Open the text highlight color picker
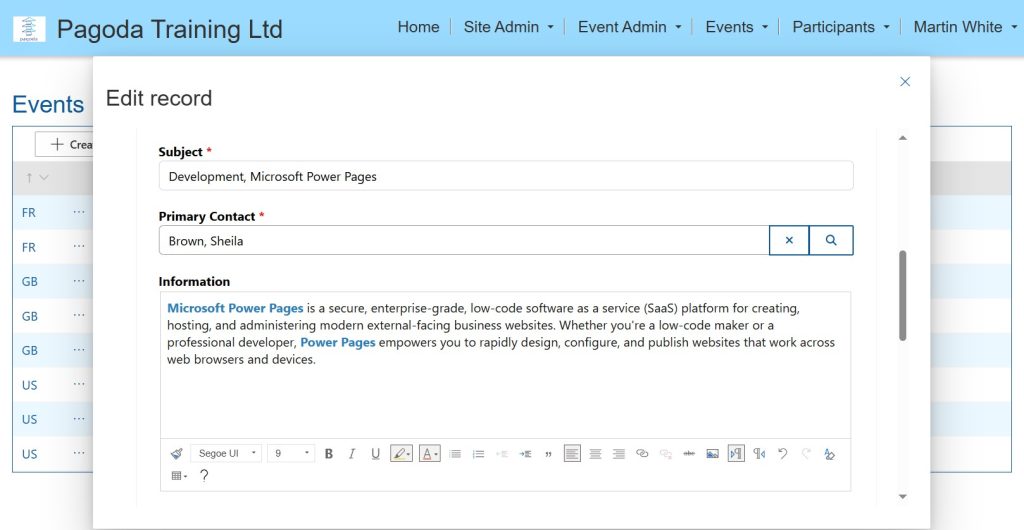This screenshot has height=530, width=1024. [401, 454]
